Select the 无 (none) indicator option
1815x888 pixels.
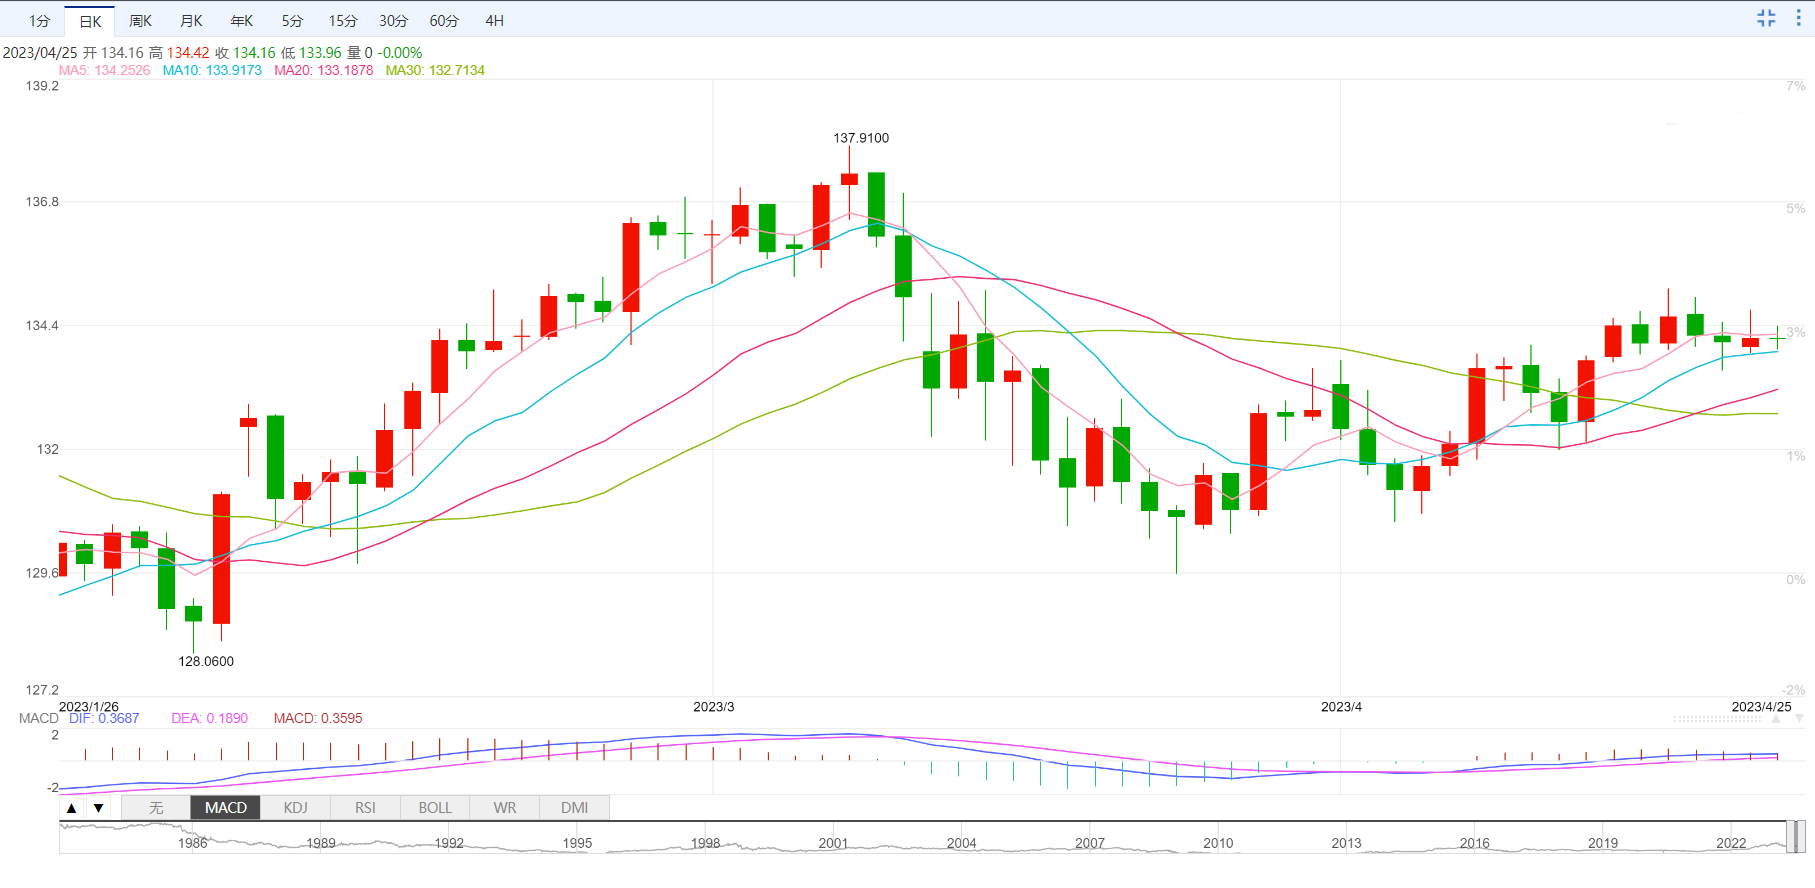point(156,808)
